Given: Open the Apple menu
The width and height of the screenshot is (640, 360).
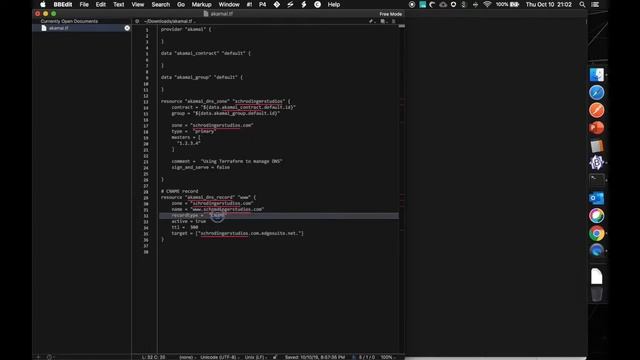Looking at the screenshot, I should pyautogui.click(x=42, y=4).
